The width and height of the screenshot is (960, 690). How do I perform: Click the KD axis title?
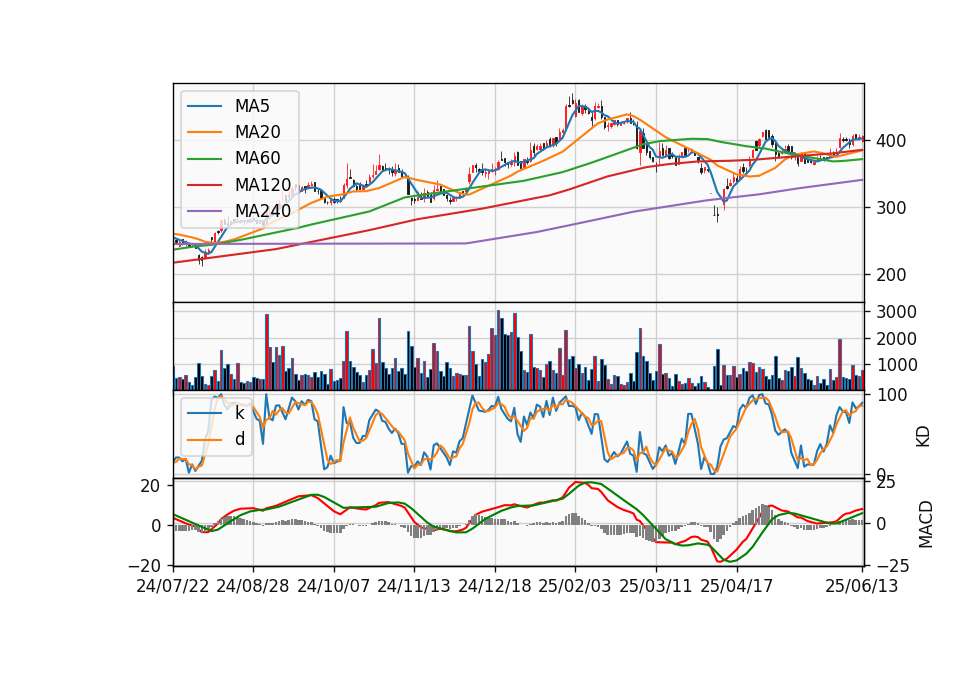coord(923,437)
